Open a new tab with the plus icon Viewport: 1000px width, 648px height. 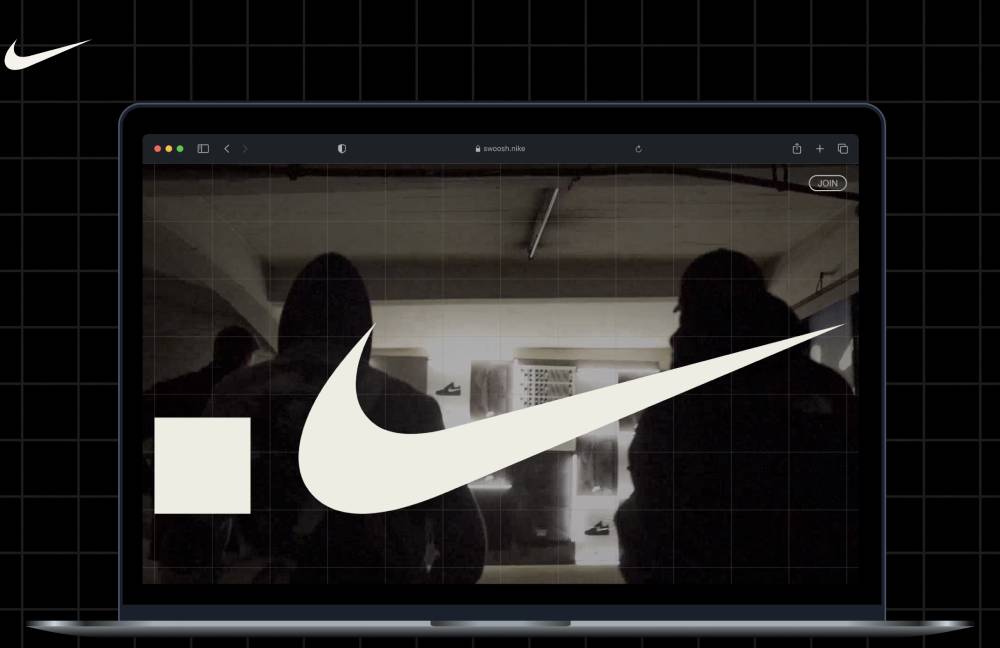pos(819,148)
